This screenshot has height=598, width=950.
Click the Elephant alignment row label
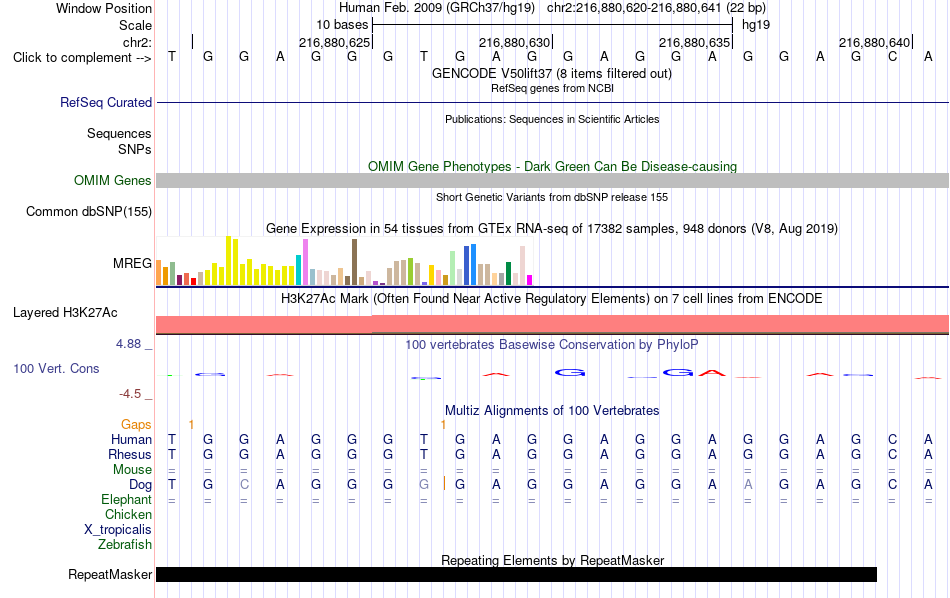pyautogui.click(x=126, y=500)
